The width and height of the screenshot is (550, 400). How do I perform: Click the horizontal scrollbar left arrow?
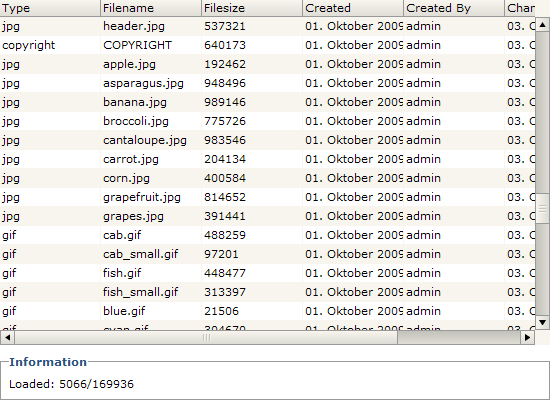click(x=7, y=338)
